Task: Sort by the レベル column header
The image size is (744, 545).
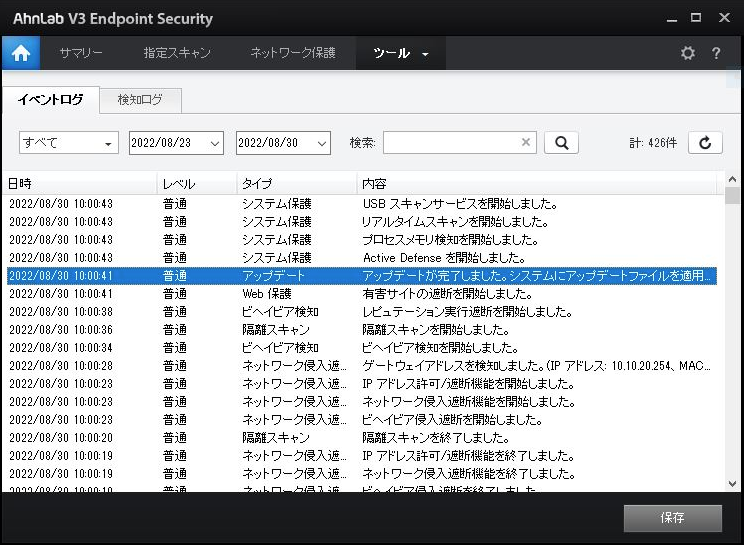Action: (x=197, y=184)
